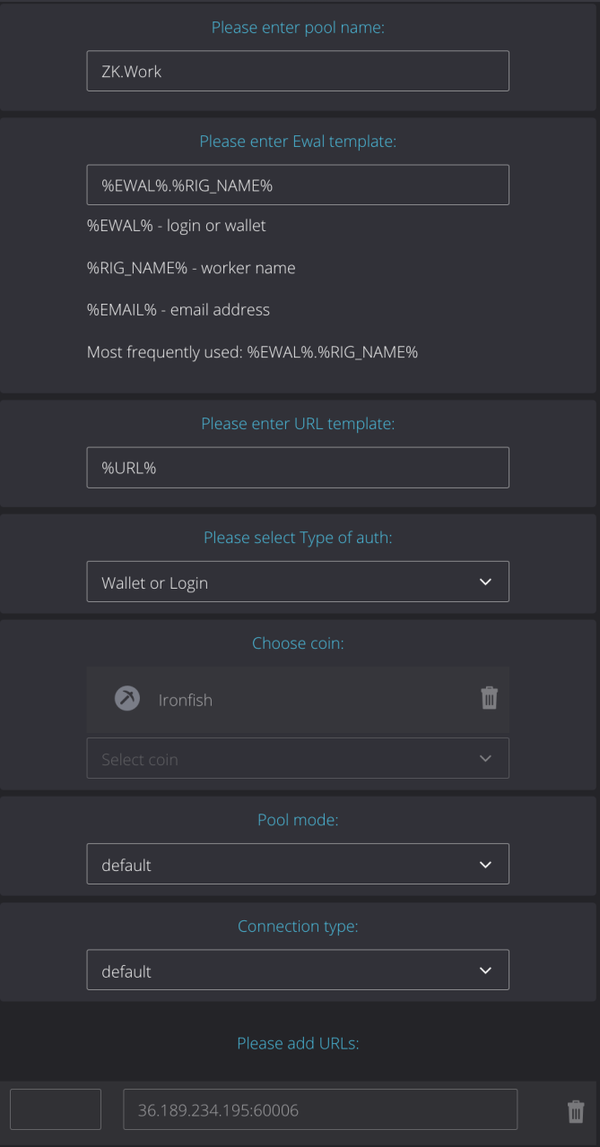
Task: Click the Pool mode chevron arrow
Action: click(x=486, y=865)
